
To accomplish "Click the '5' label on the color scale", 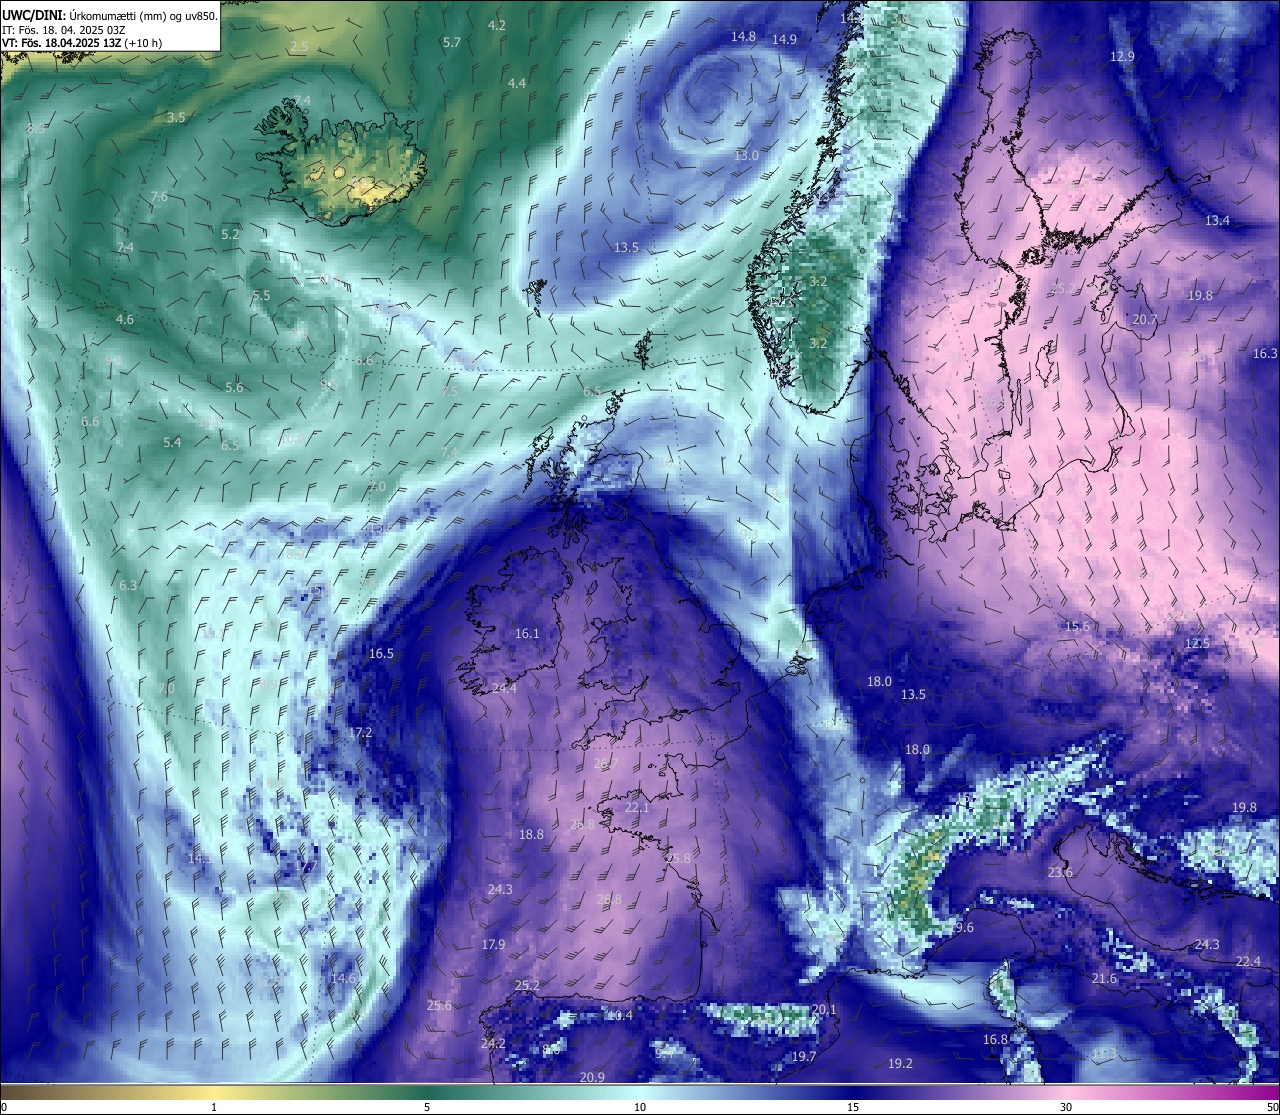I will pyautogui.click(x=427, y=1107).
